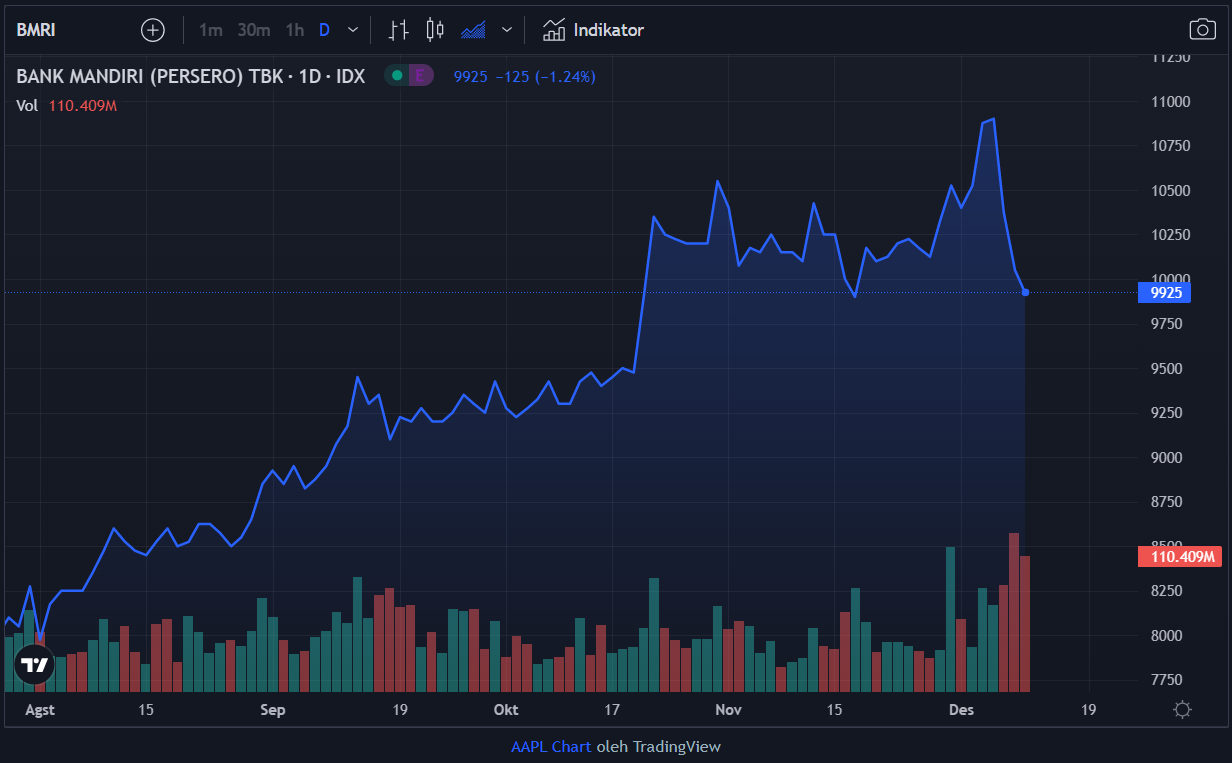
Task: Click the 9925 −125 (−1.24%) price change
Action: (524, 76)
